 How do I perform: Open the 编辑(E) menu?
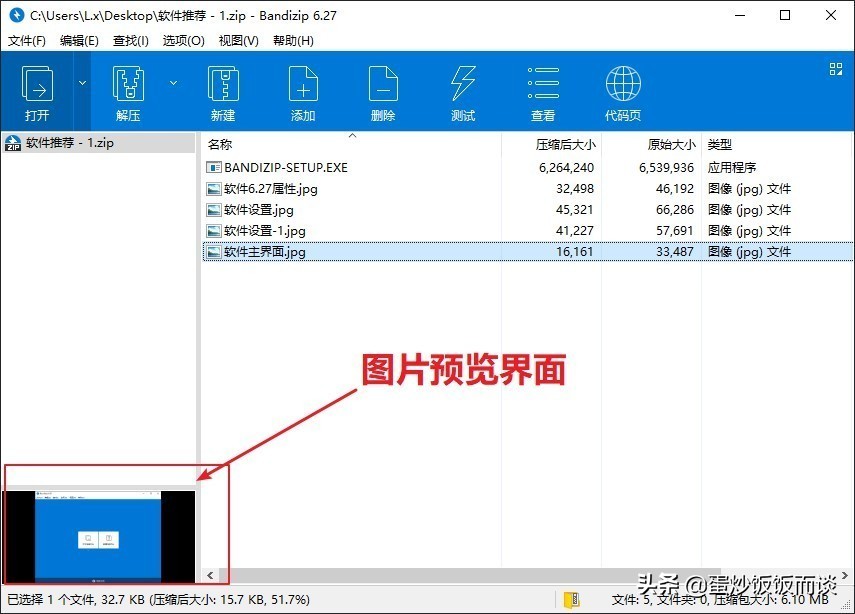coord(79,41)
